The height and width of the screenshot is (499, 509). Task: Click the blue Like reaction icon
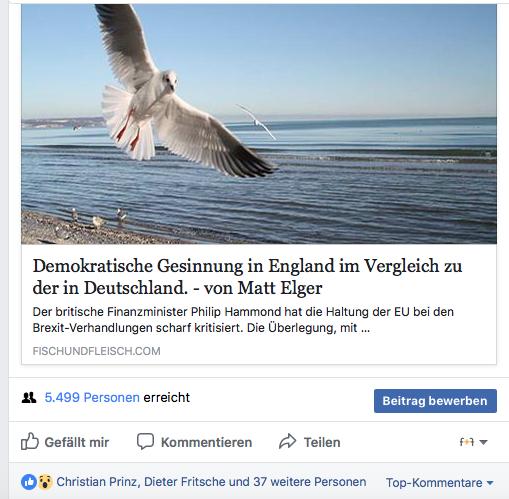point(29,482)
